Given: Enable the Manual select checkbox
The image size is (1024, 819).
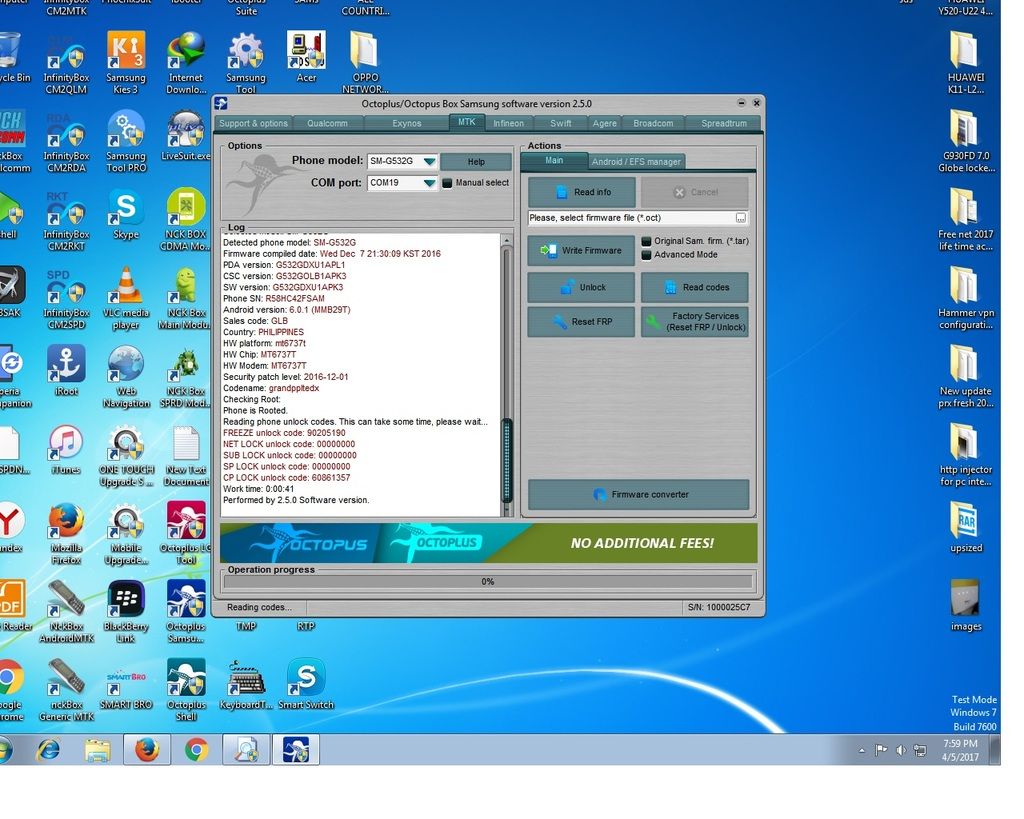Looking at the screenshot, I should pyautogui.click(x=448, y=183).
